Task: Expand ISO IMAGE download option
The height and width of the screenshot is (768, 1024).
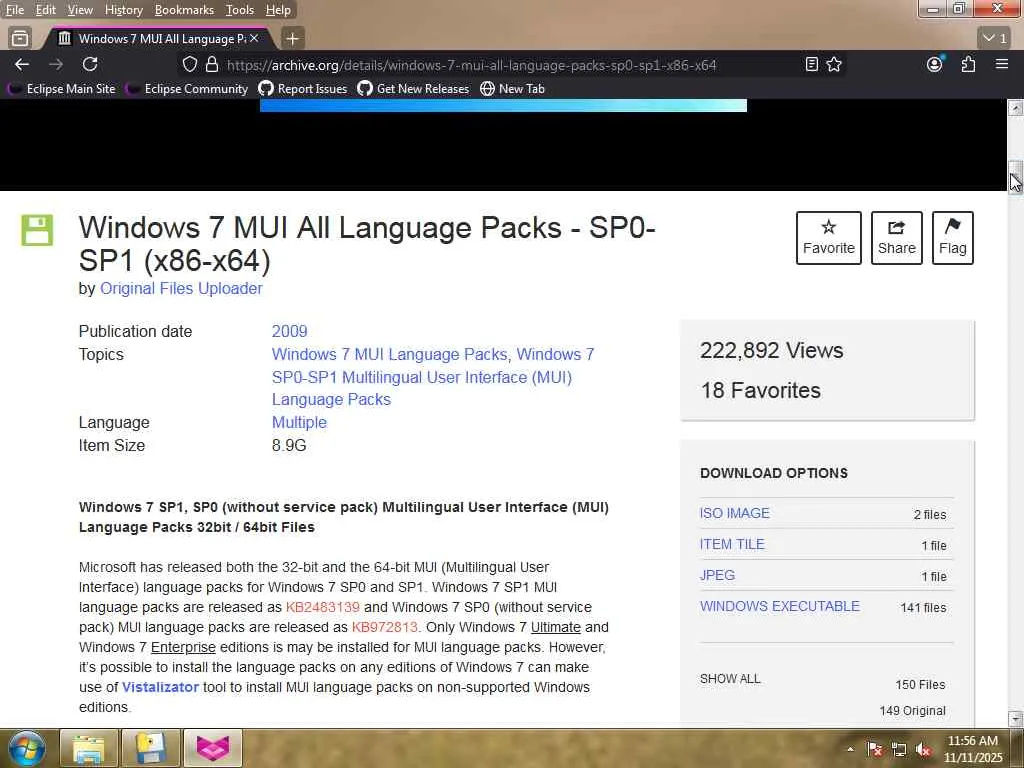Action: [735, 513]
